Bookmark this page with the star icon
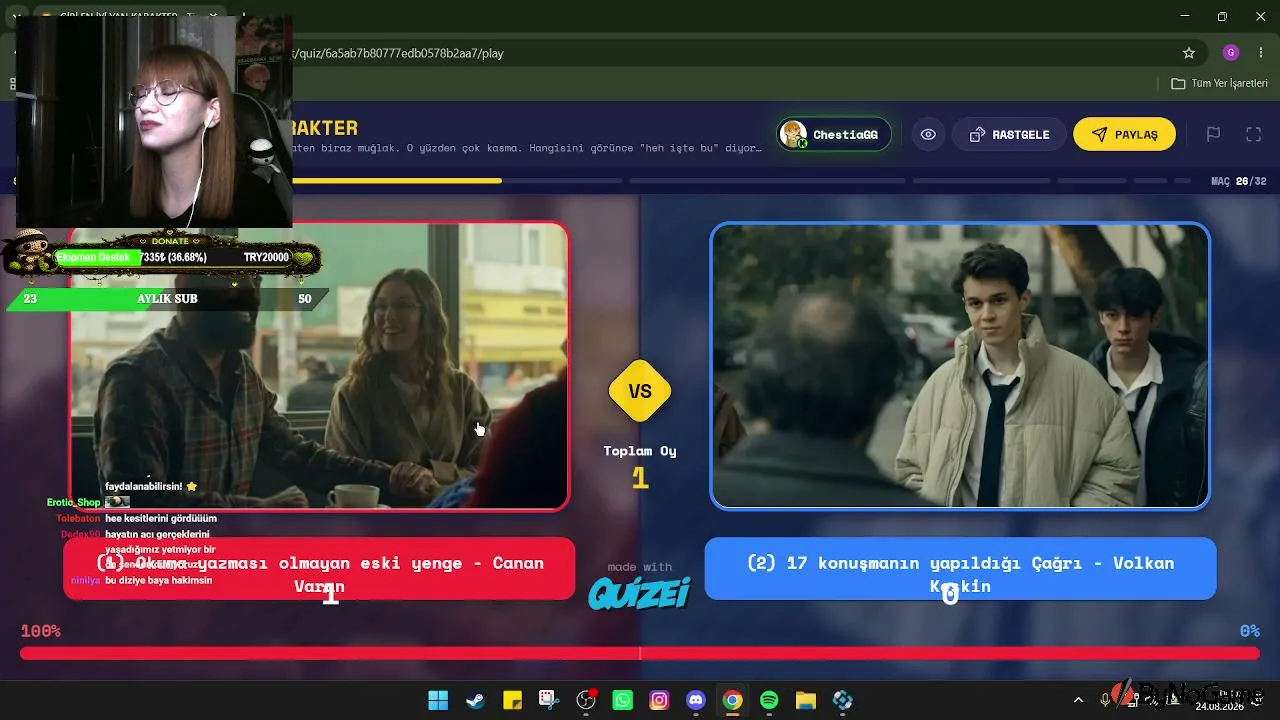This screenshot has height=720, width=1280. [1189, 53]
